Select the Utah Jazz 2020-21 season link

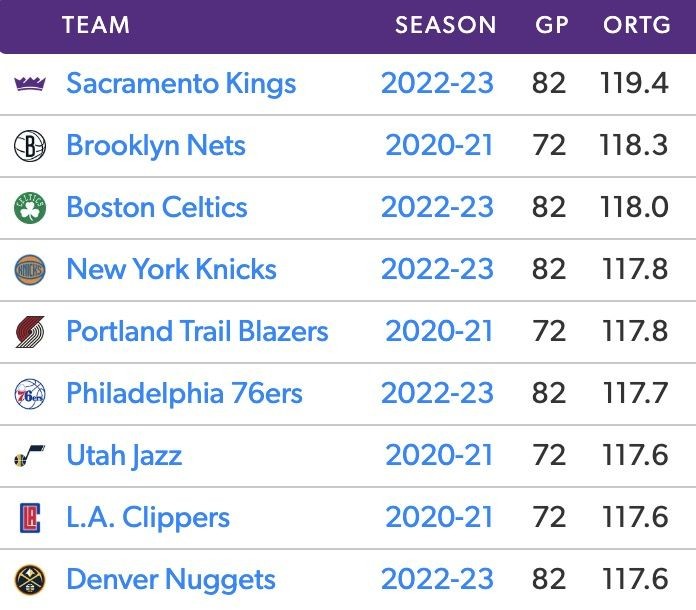[x=440, y=456]
